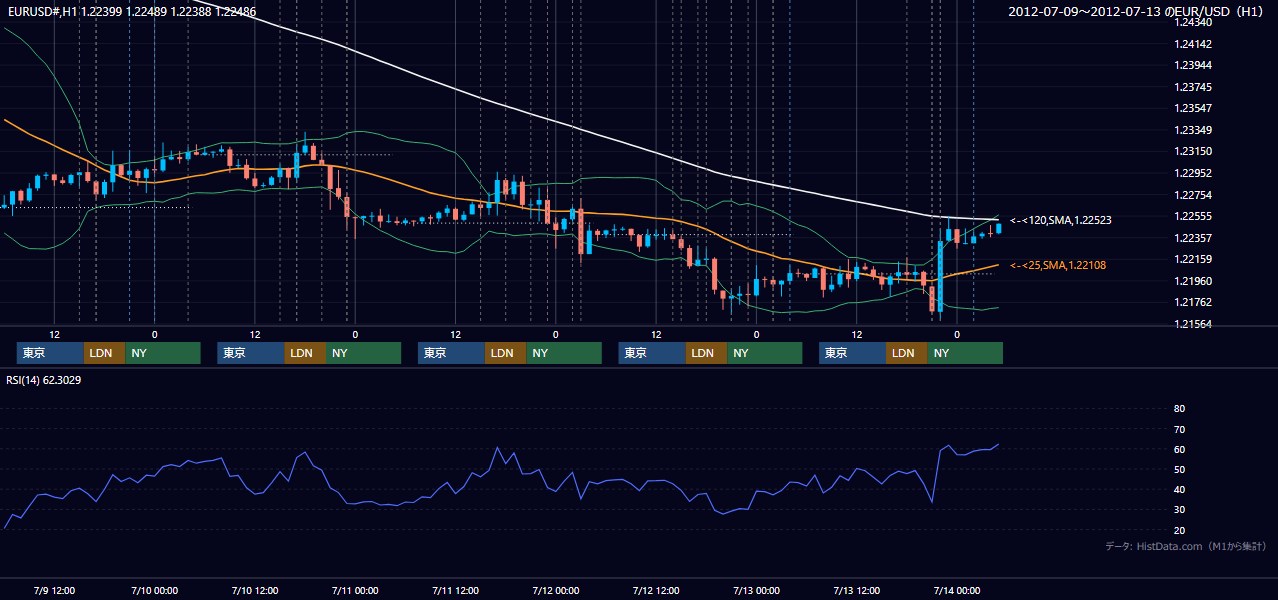Click RSI axis level 20
Screen dimensions: 1278x600
[1179, 530]
